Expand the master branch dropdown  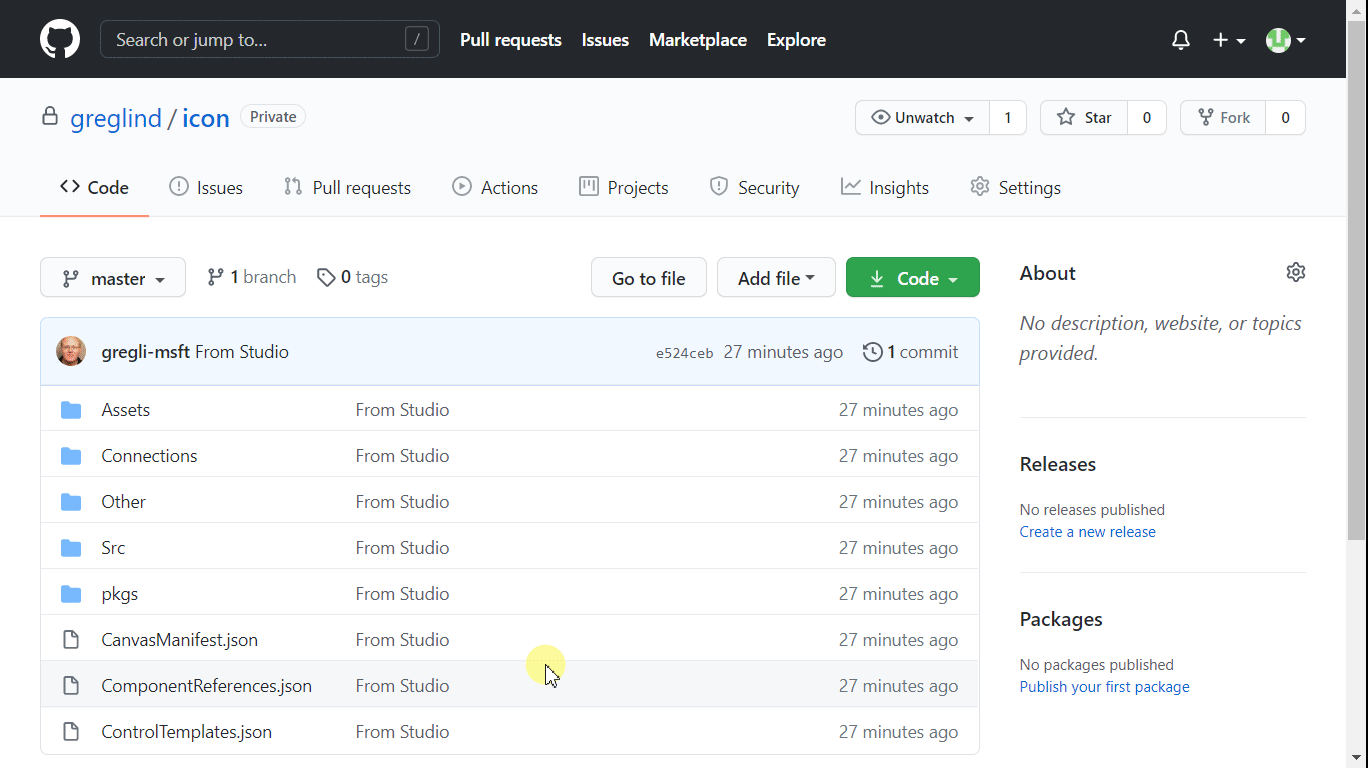click(x=113, y=278)
